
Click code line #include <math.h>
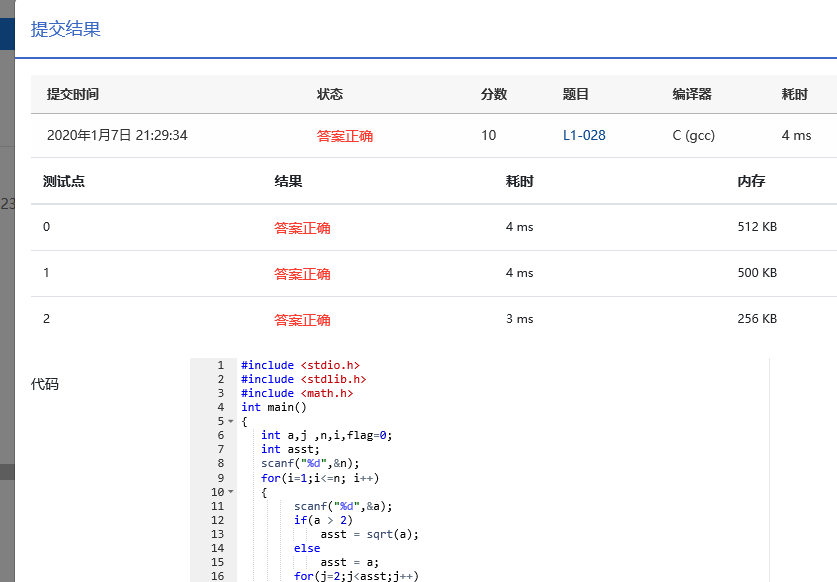(x=297, y=393)
